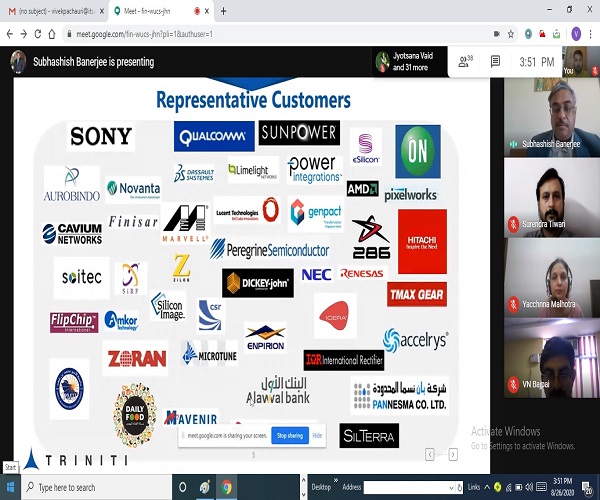The width and height of the screenshot is (600, 500).
Task: Open the touch keyboard tray icon
Action: (x=541, y=487)
